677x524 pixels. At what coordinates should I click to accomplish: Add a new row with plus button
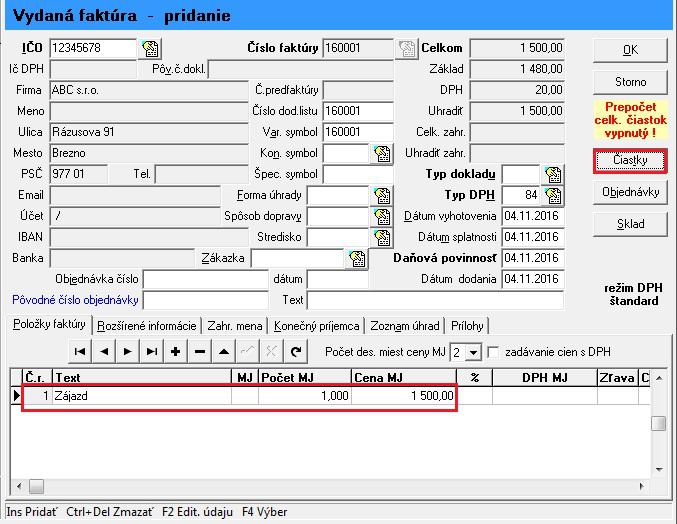[176, 351]
